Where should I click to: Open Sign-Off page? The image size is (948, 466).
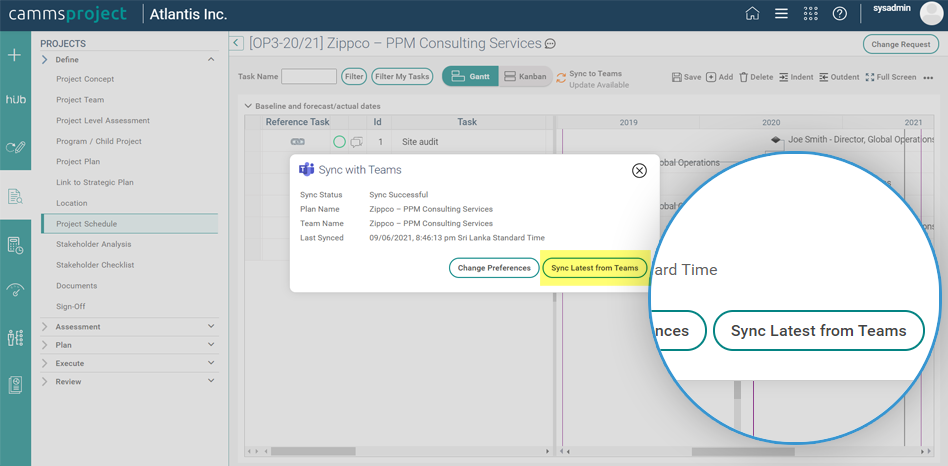click(73, 306)
